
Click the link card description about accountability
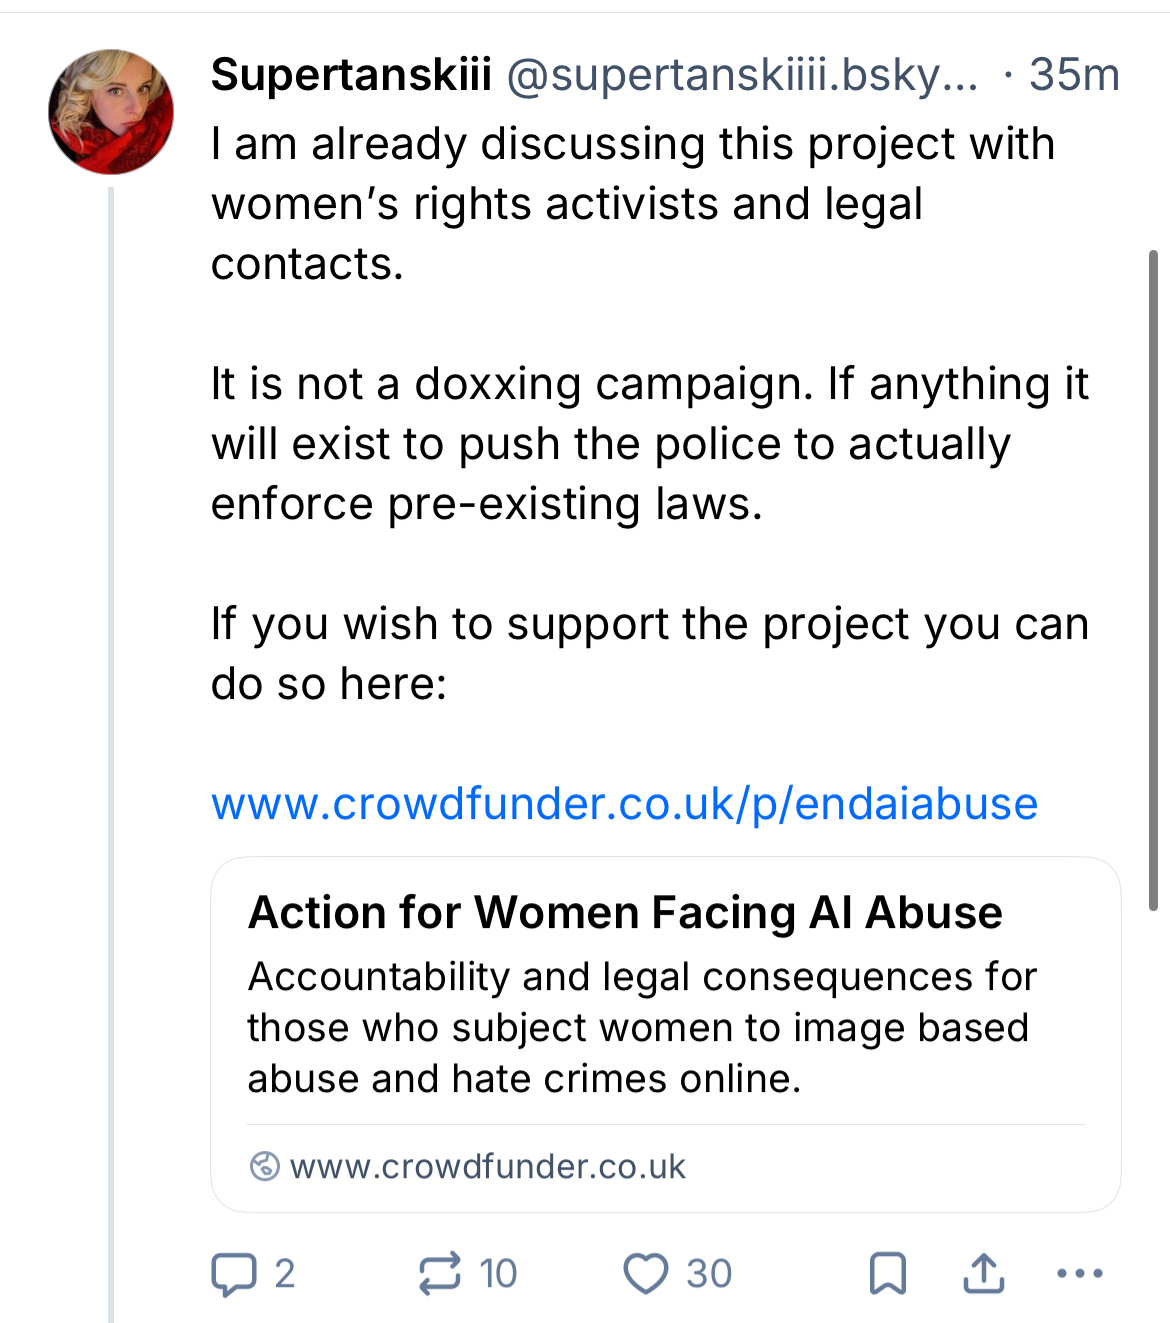(640, 1027)
